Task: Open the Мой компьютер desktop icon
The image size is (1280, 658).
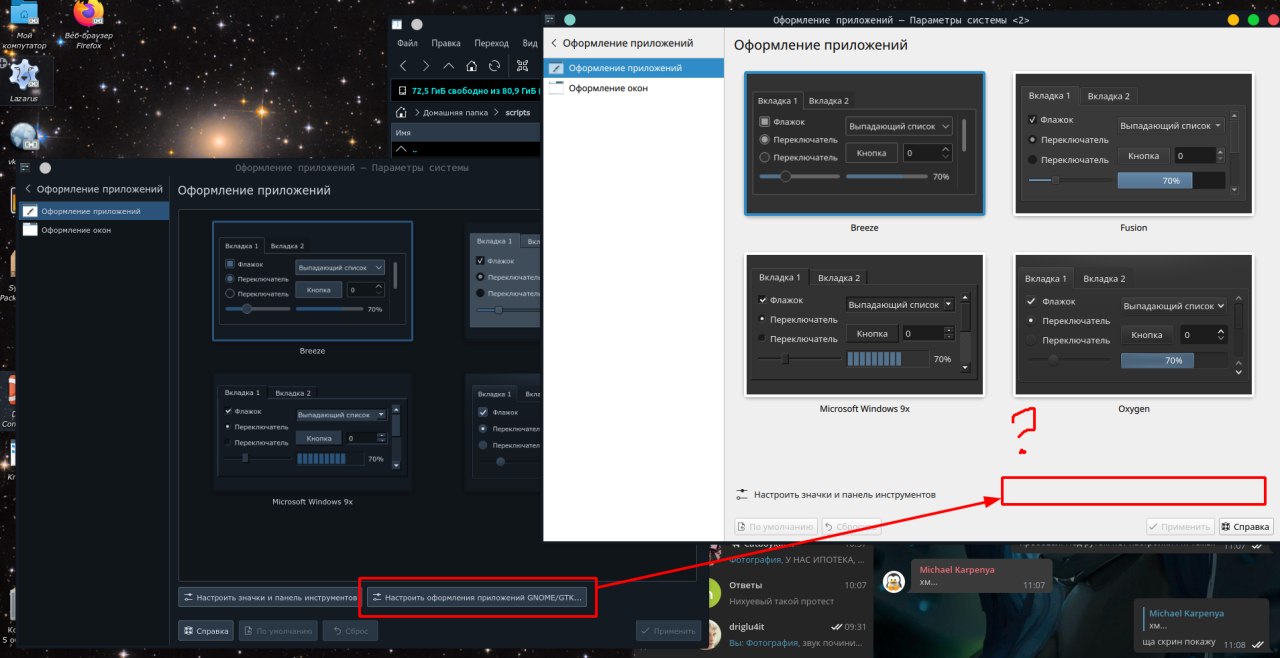Action: 24,25
